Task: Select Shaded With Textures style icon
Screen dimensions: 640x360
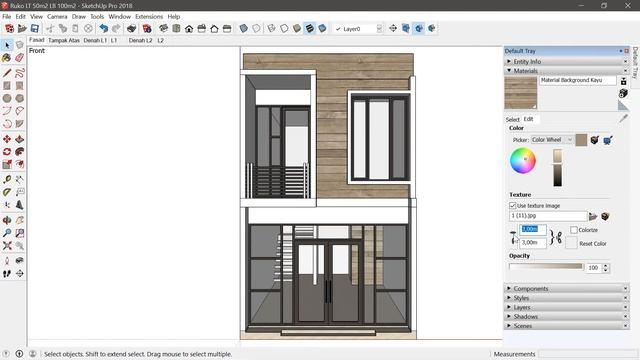Action: coord(310,29)
